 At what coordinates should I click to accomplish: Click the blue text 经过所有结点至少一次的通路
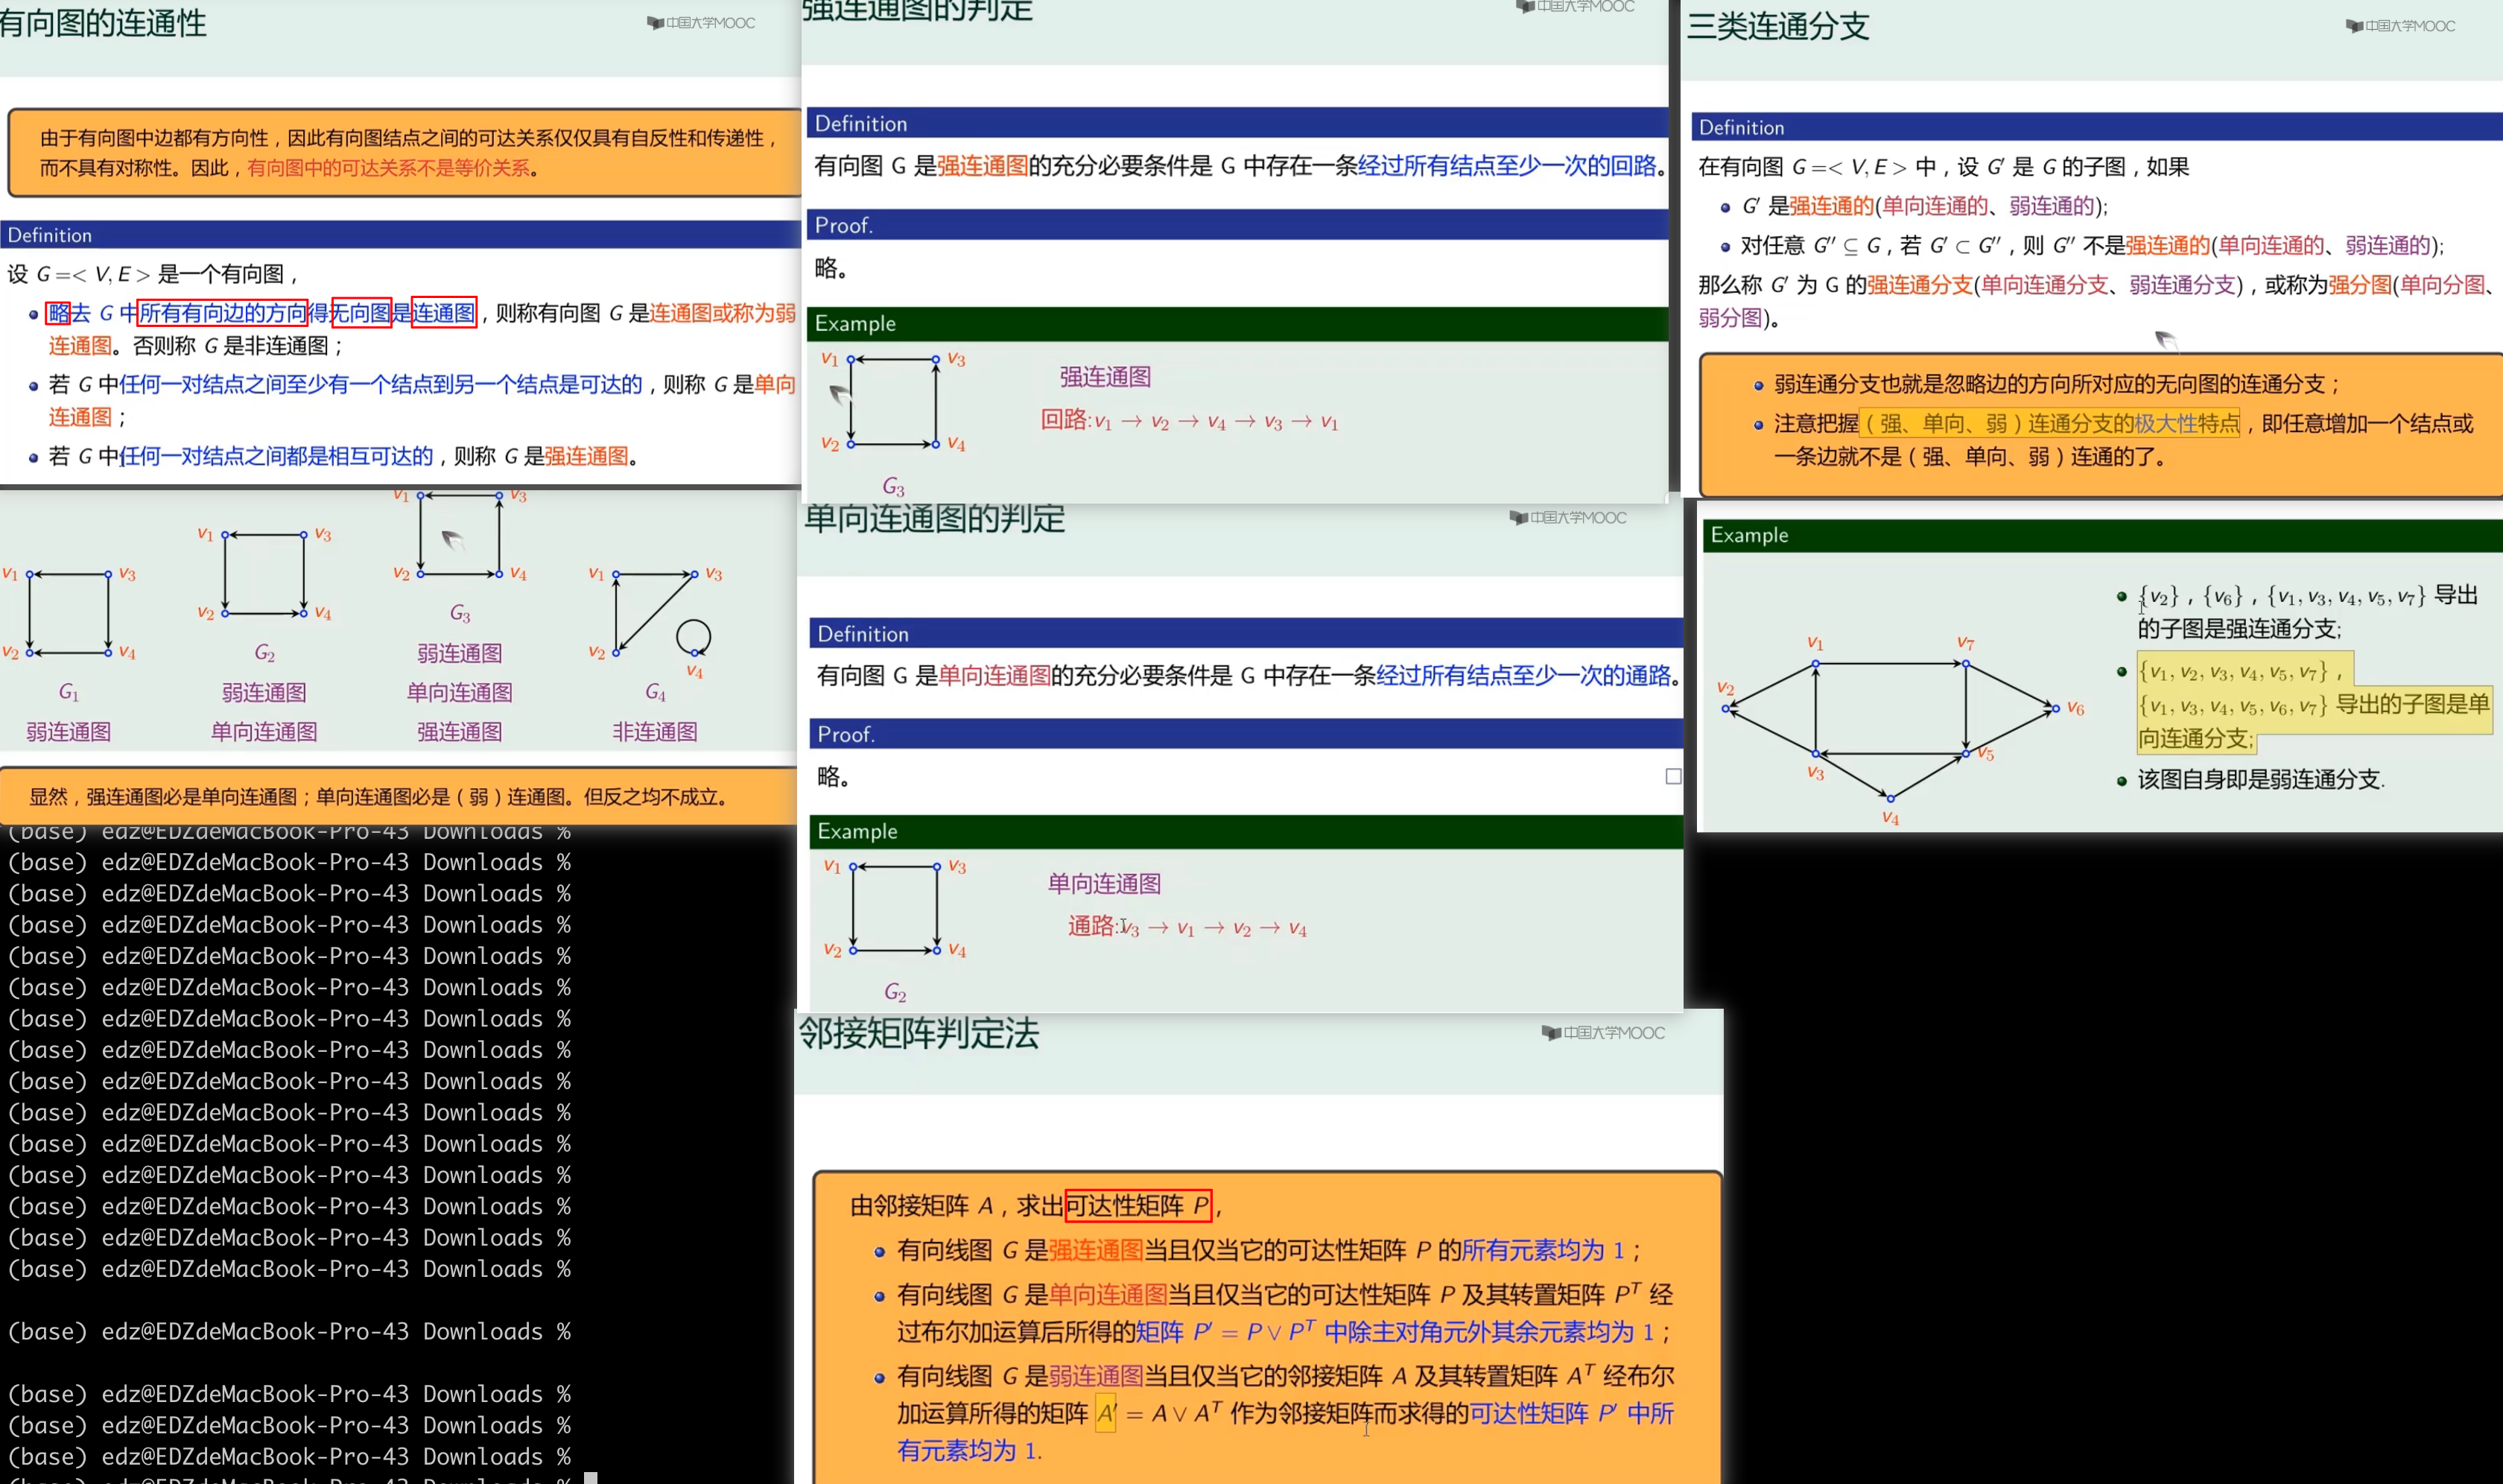(1523, 676)
